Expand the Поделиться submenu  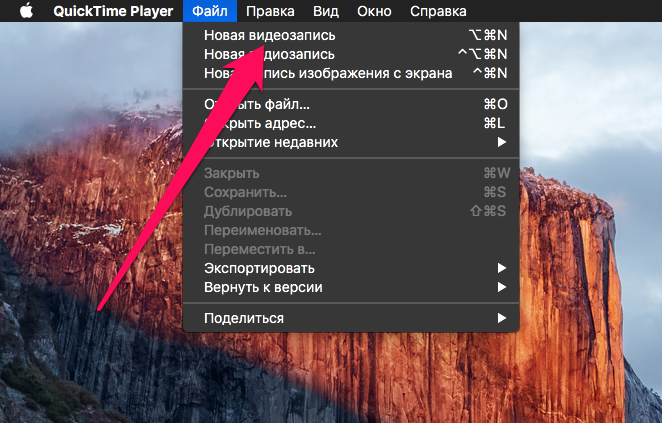(351, 318)
